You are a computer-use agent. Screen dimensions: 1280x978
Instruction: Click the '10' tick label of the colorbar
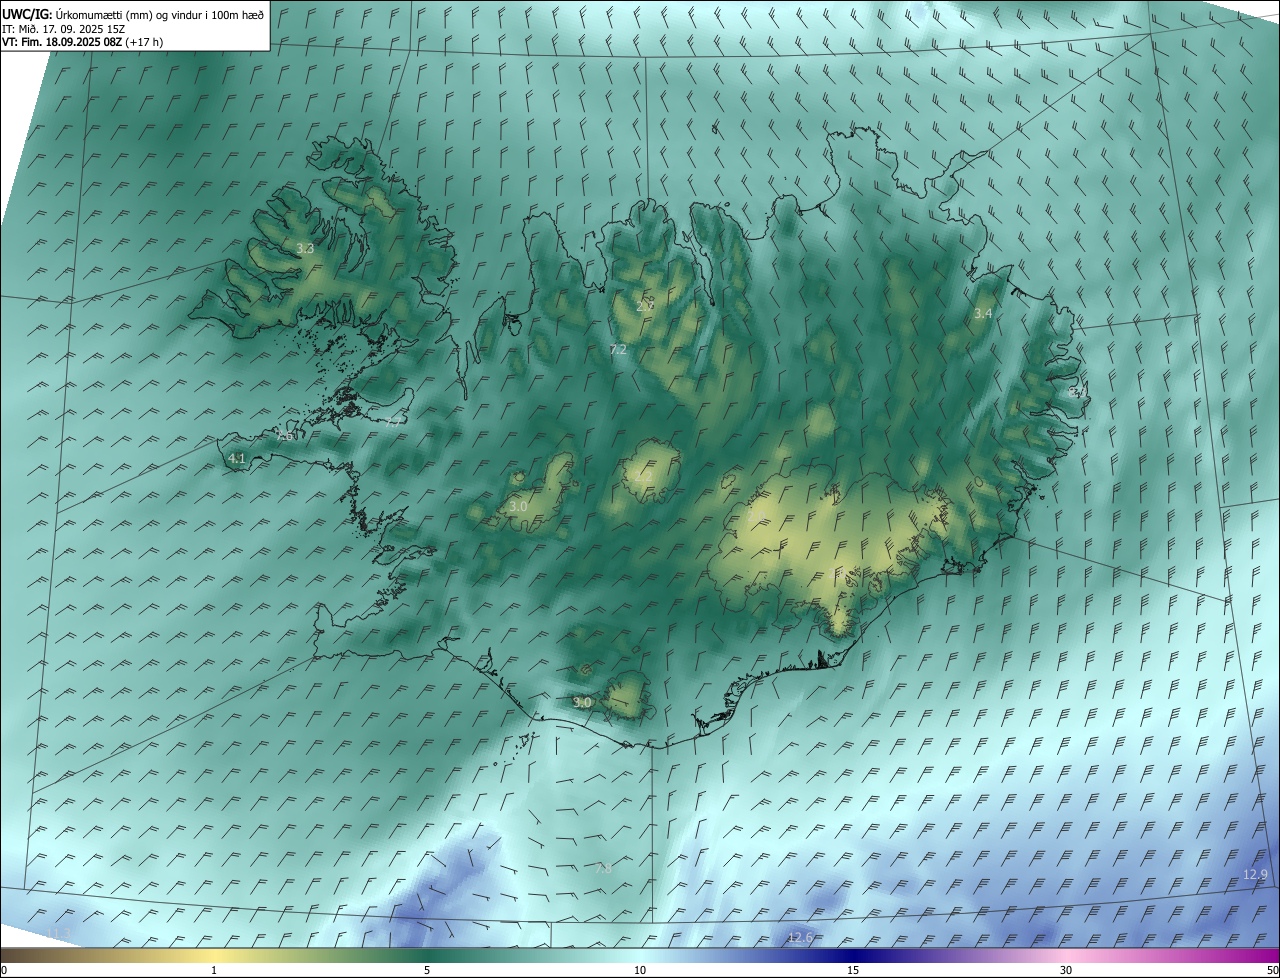click(x=640, y=970)
